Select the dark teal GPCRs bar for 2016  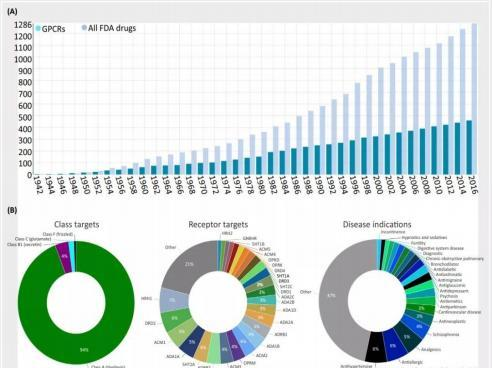[x=469, y=147]
